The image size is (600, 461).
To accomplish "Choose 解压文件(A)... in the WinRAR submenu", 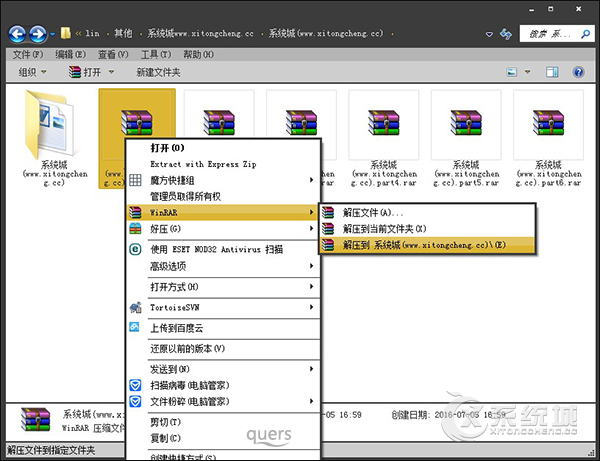I will (427, 212).
